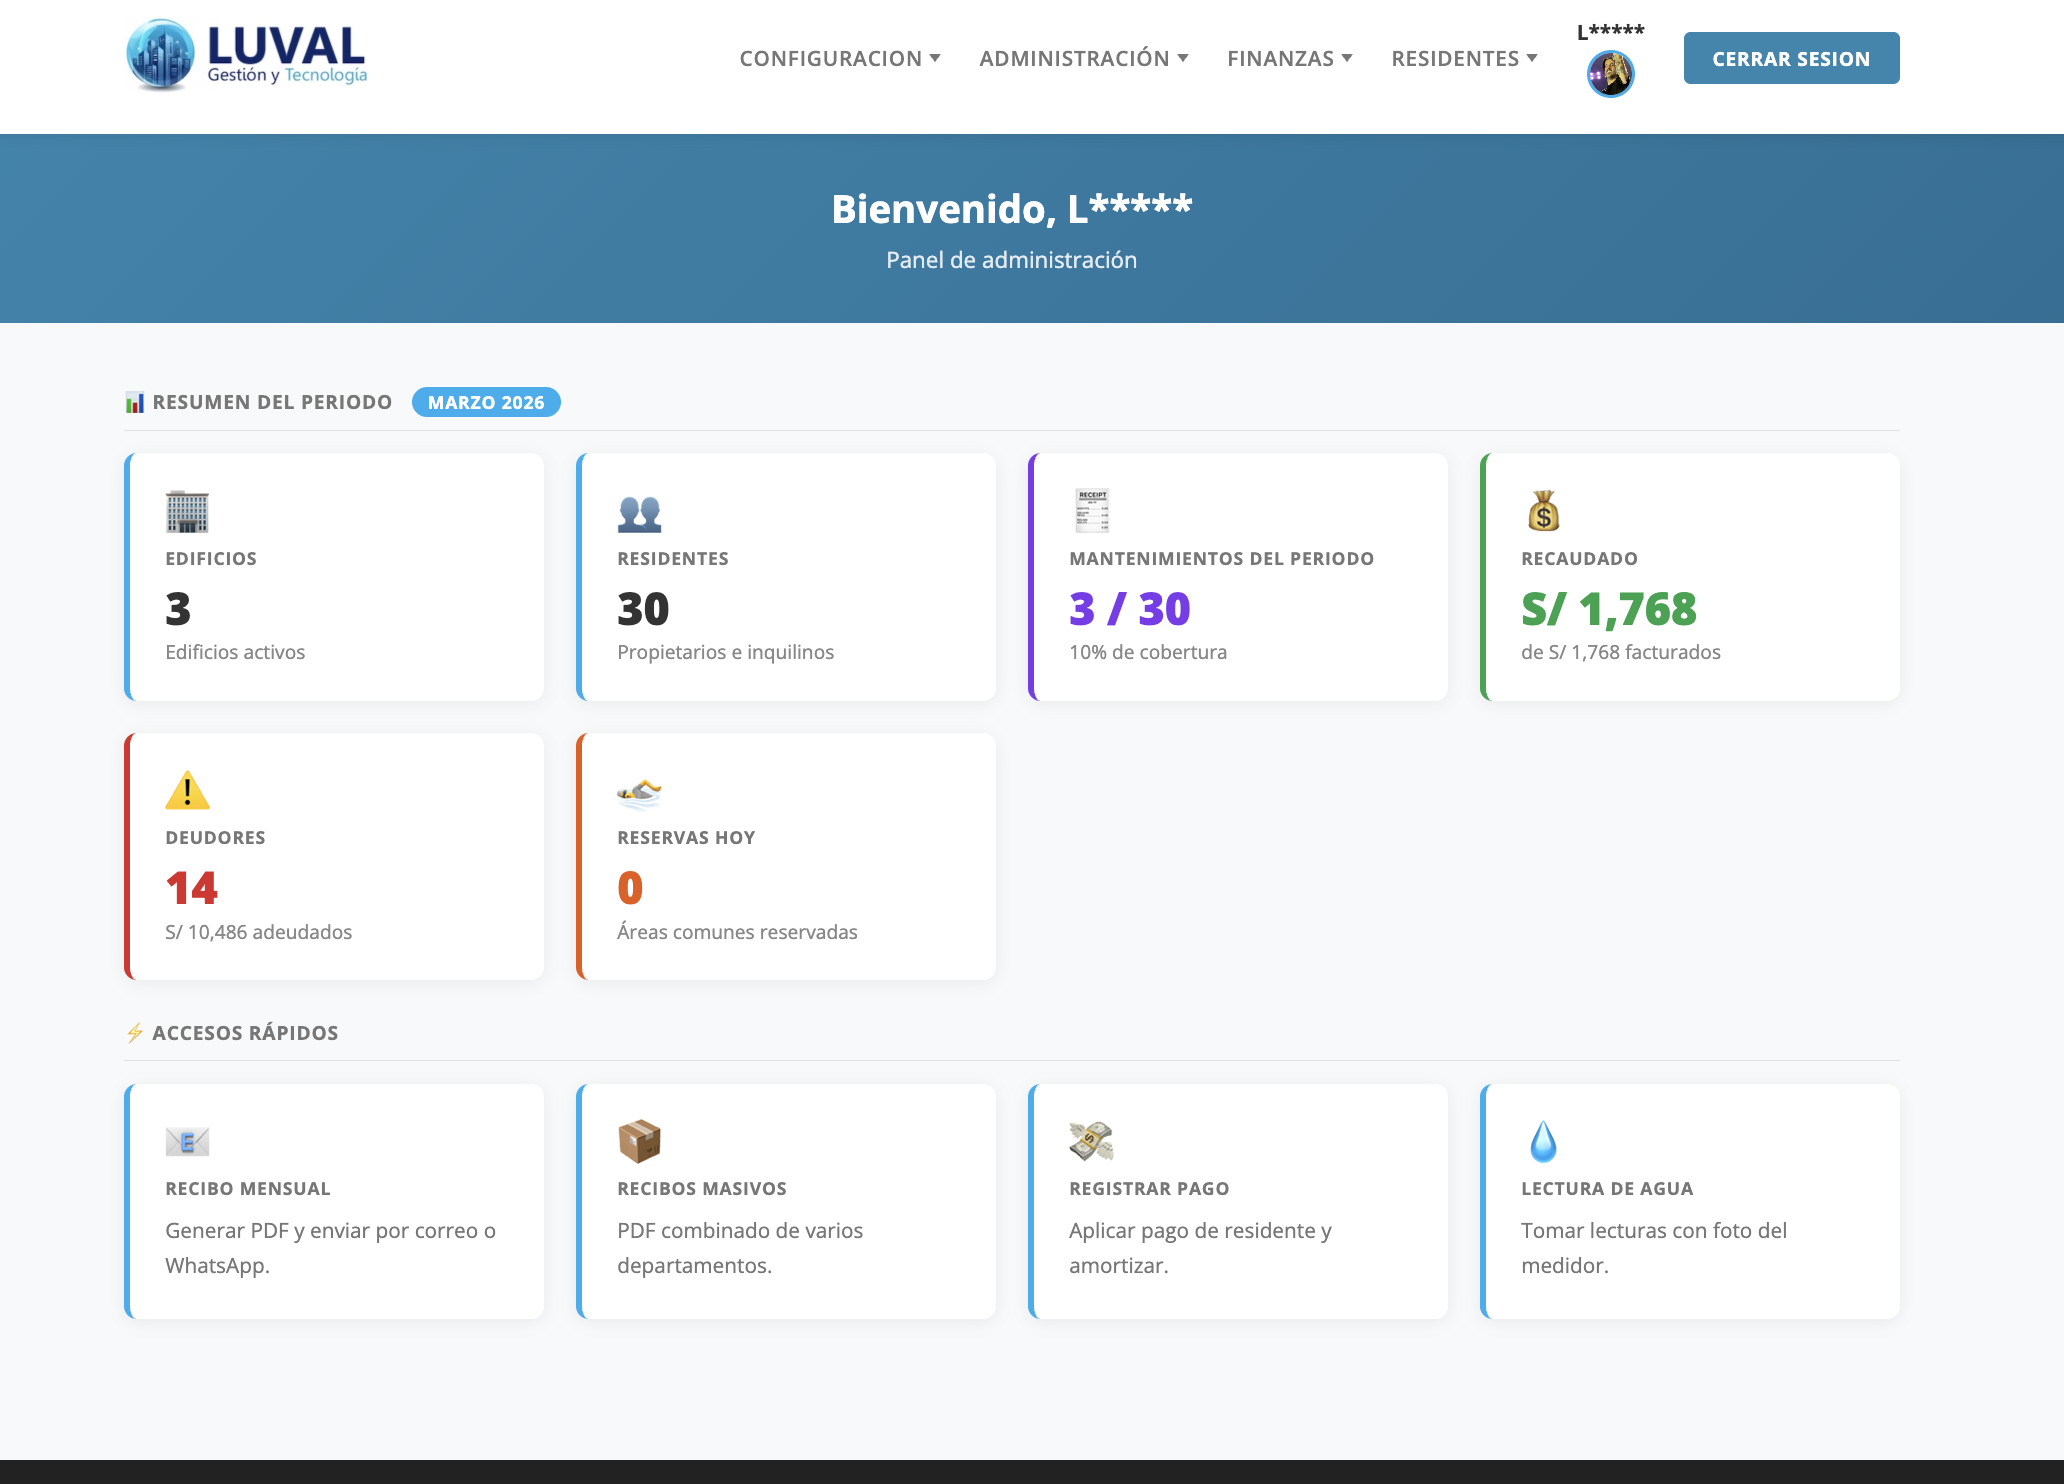Click the receipt icon for Mantenimientos

pos(1092,511)
